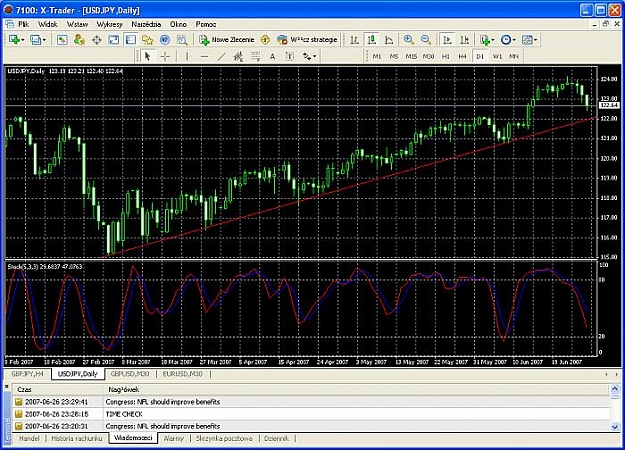Switch to the GBPJPY,H4 chart tab
Image resolution: width=625 pixels, height=450 pixels.
pyautogui.click(x=27, y=374)
